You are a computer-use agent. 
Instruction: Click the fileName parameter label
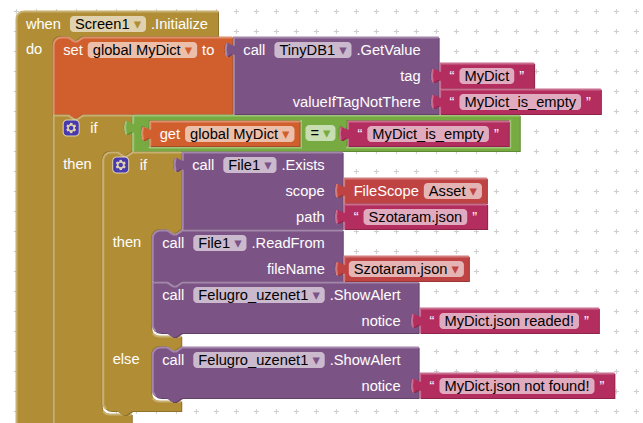tap(296, 269)
